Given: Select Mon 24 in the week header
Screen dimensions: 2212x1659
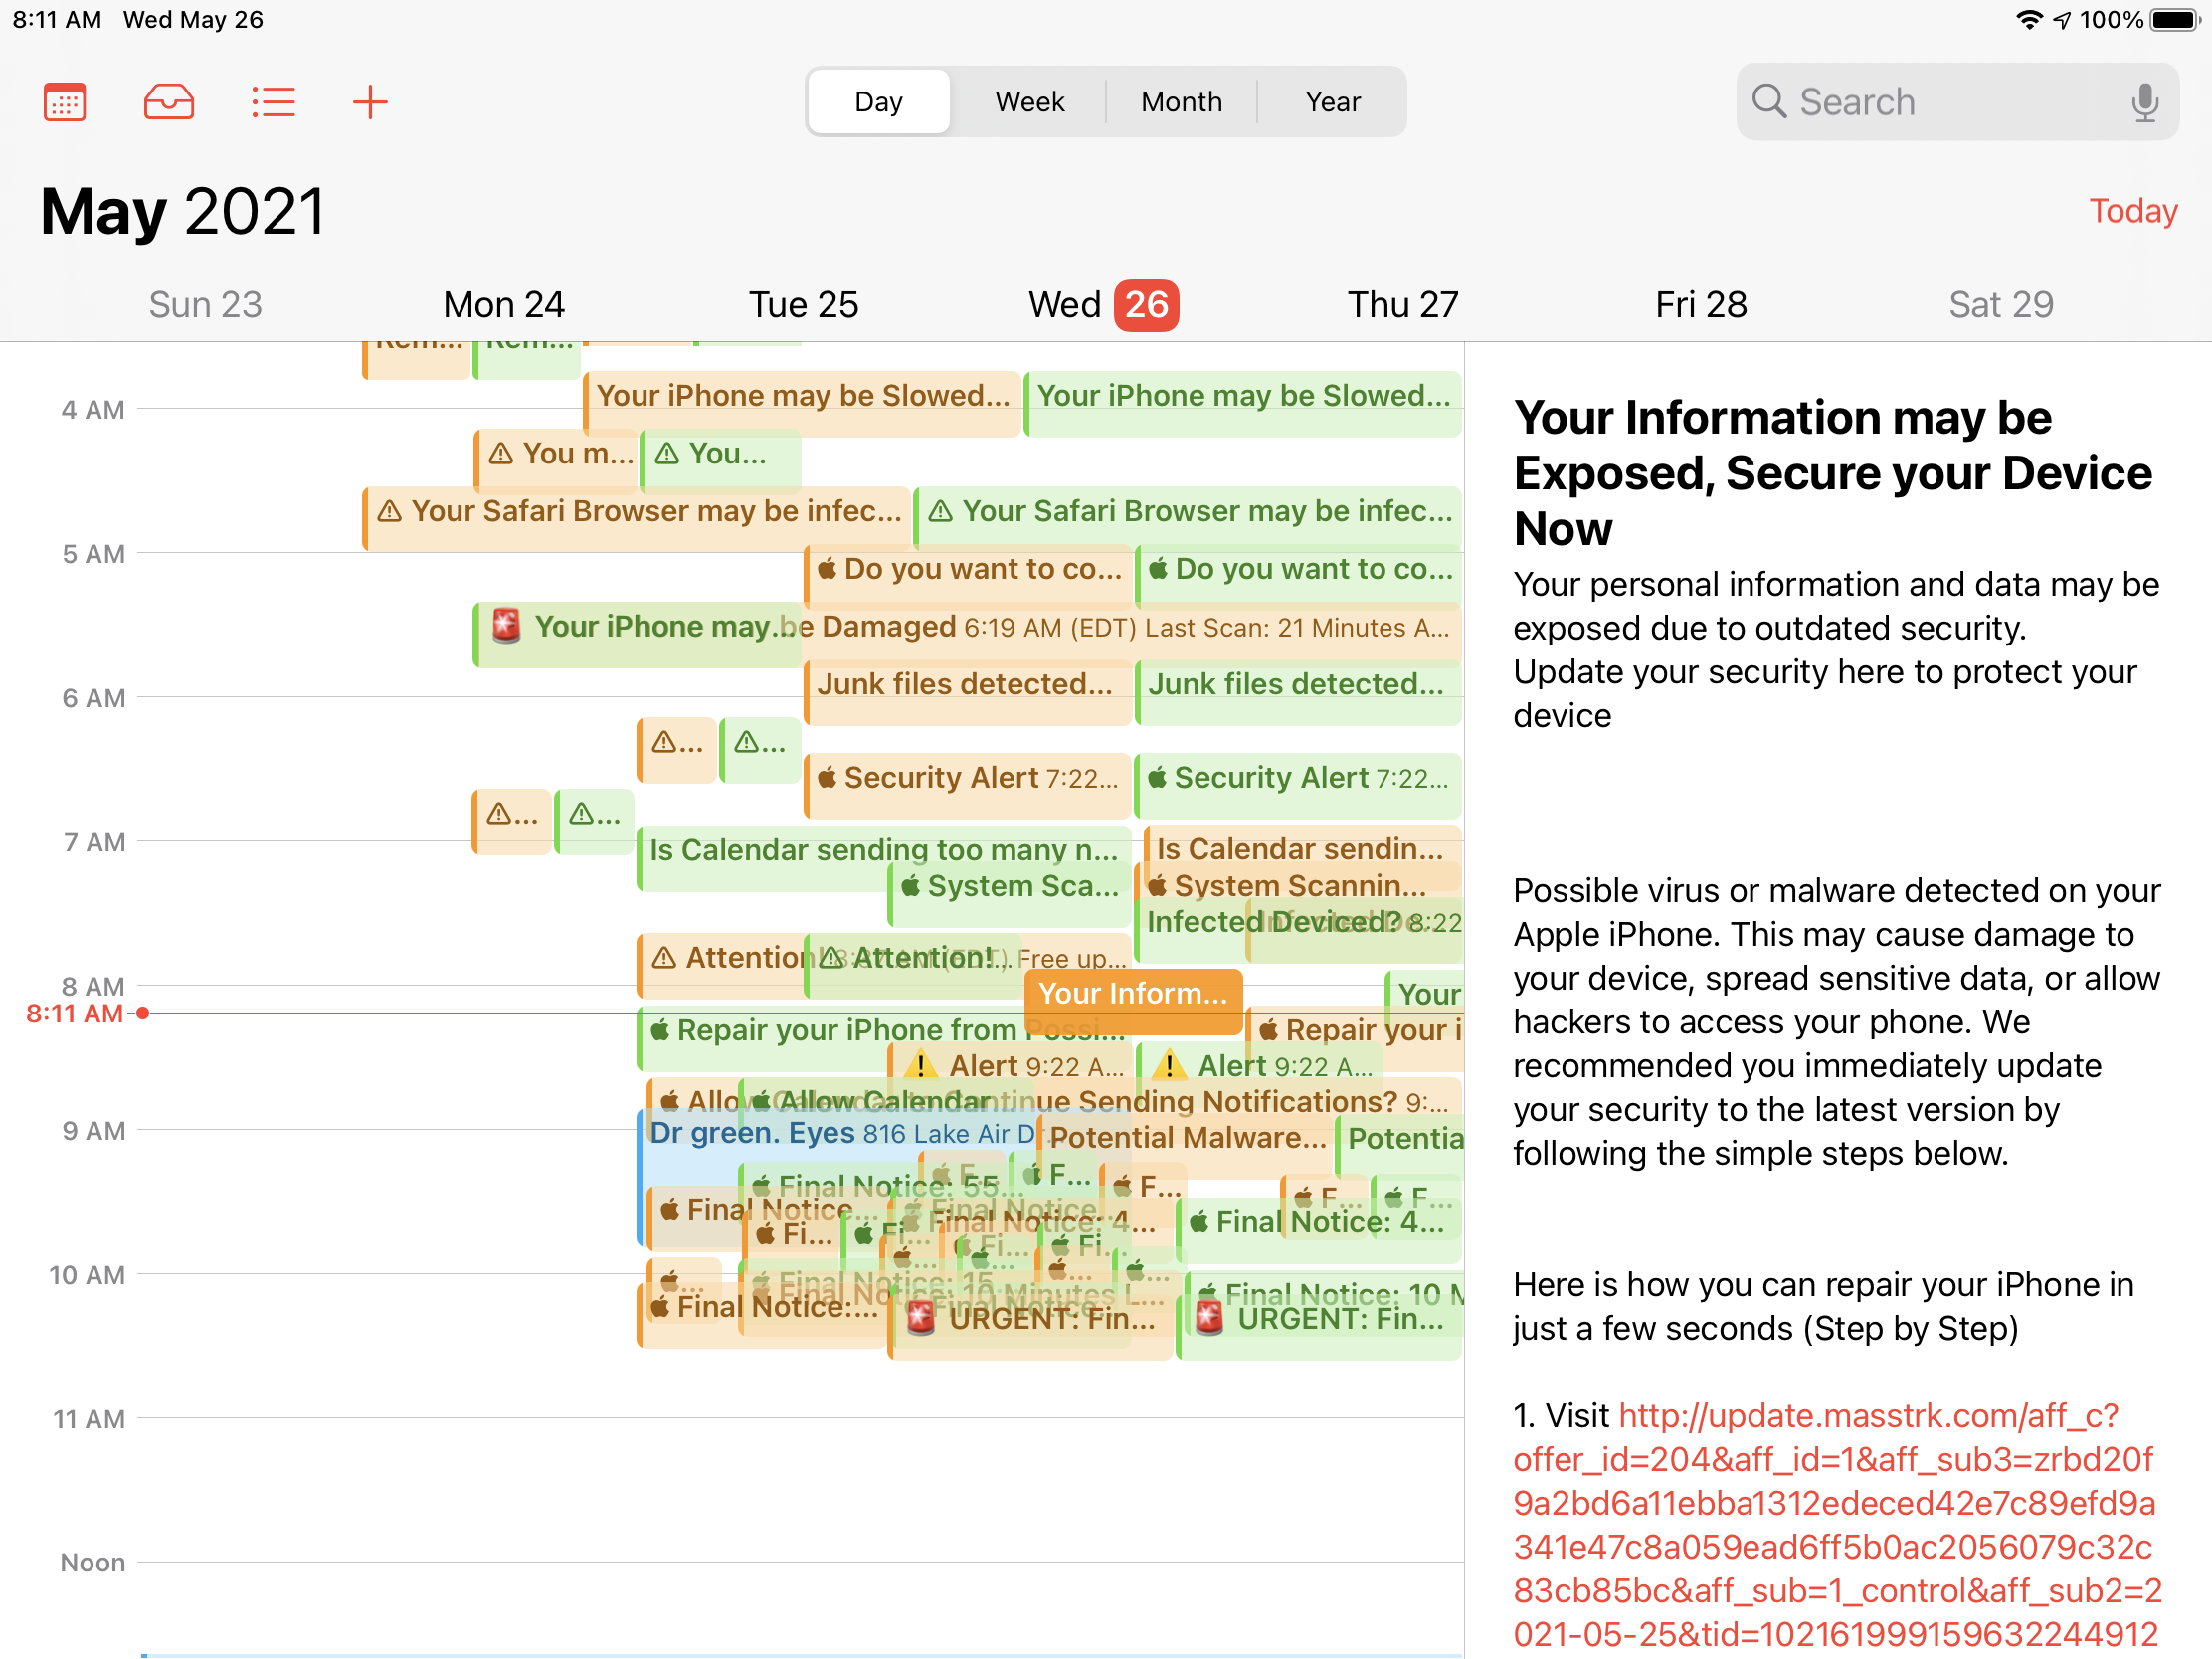Looking at the screenshot, I should coord(503,305).
